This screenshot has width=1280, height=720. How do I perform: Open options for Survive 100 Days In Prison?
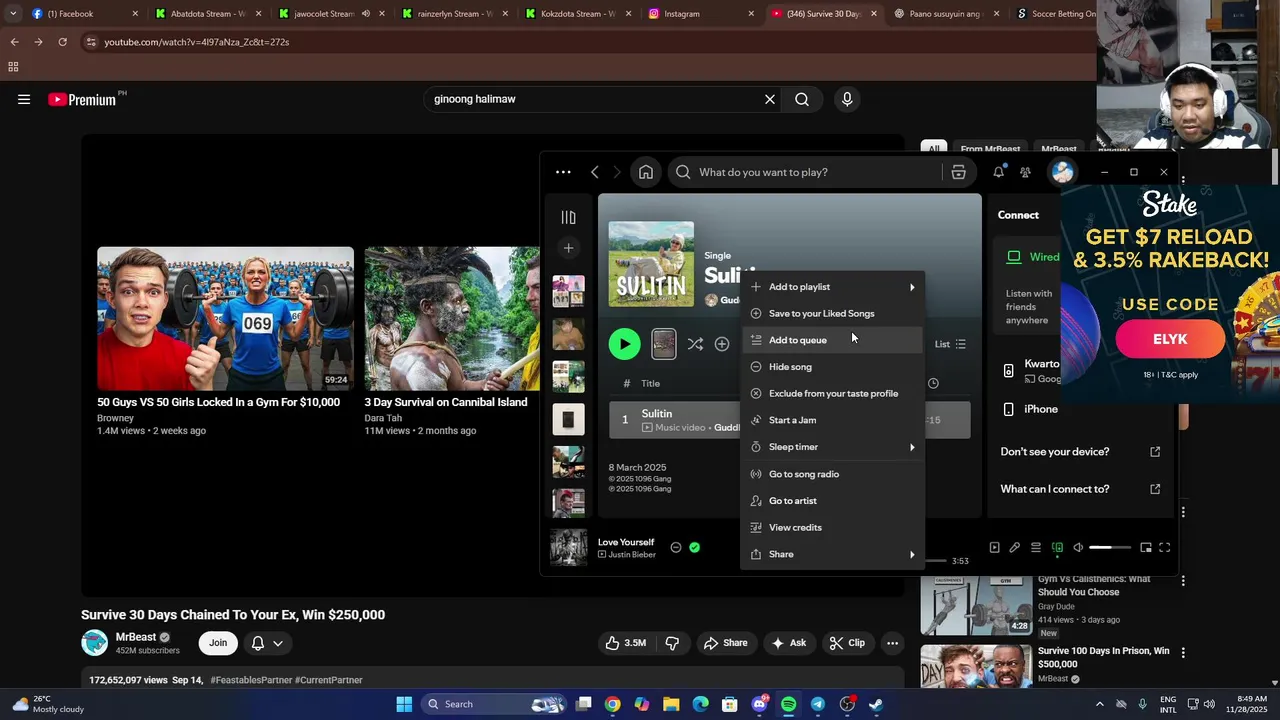tap(1183, 653)
